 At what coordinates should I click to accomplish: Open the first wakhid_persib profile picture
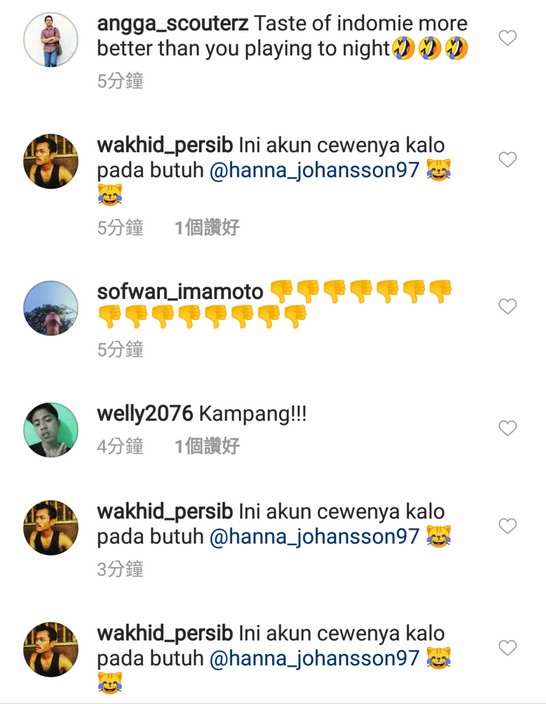pos(51,161)
